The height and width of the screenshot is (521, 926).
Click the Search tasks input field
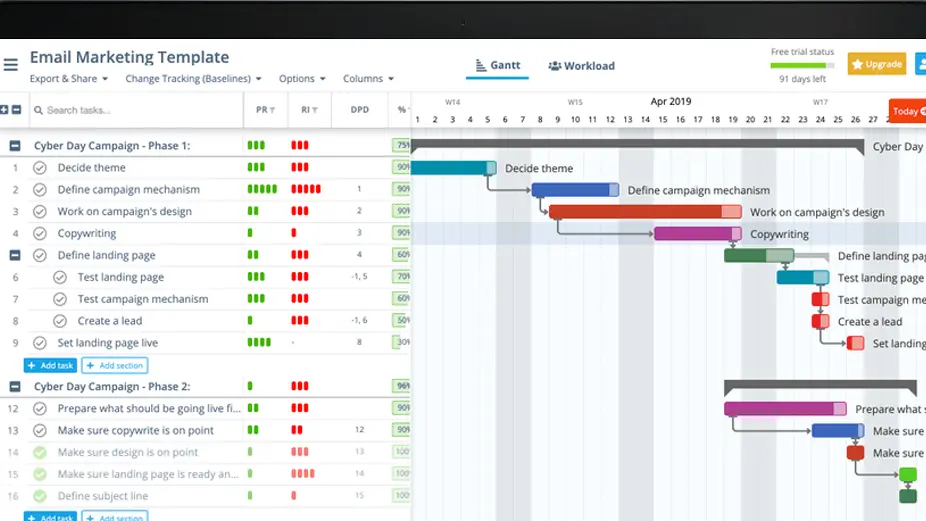click(x=140, y=110)
